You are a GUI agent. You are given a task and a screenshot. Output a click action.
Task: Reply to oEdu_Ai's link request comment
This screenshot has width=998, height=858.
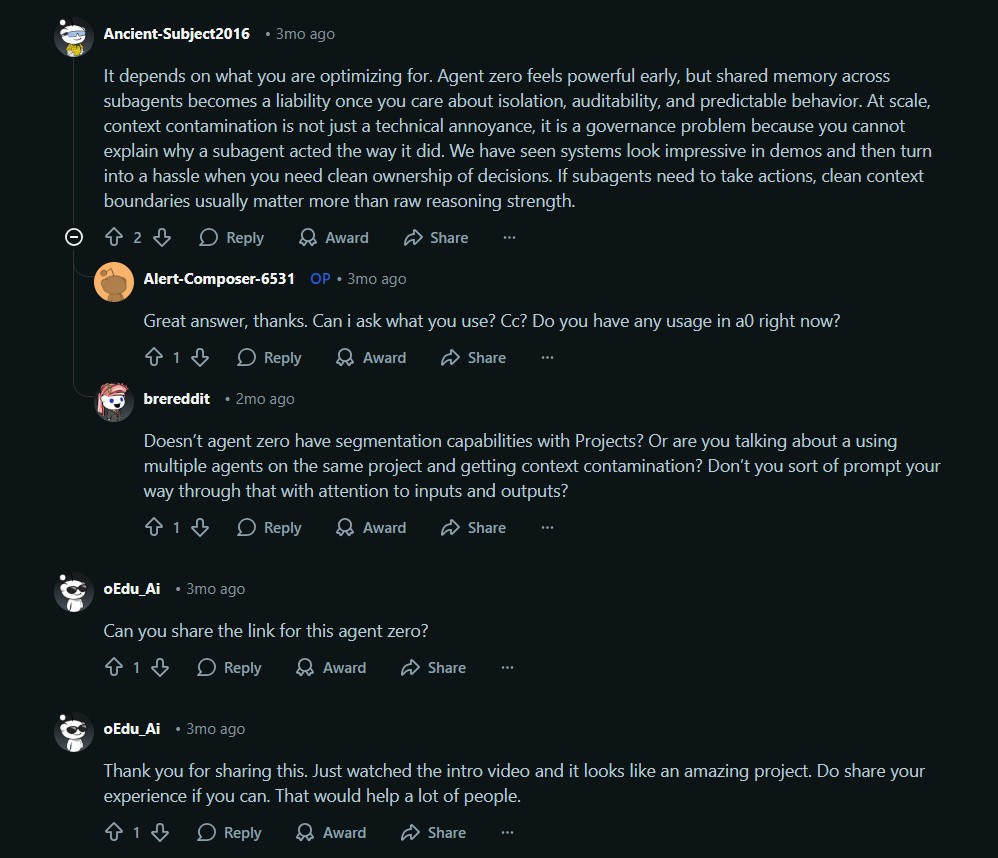tap(229, 668)
